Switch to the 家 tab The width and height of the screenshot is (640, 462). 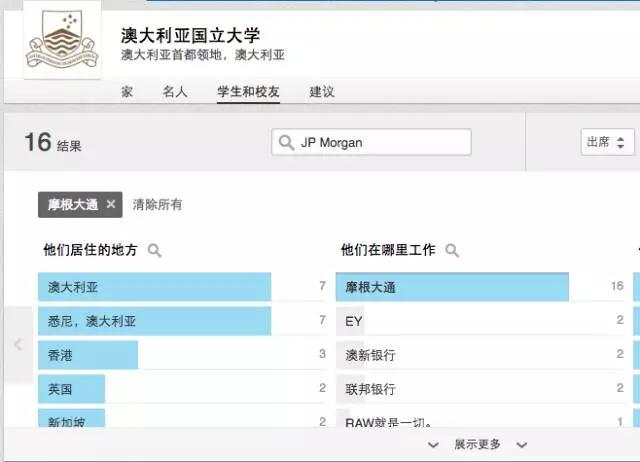coord(127,92)
